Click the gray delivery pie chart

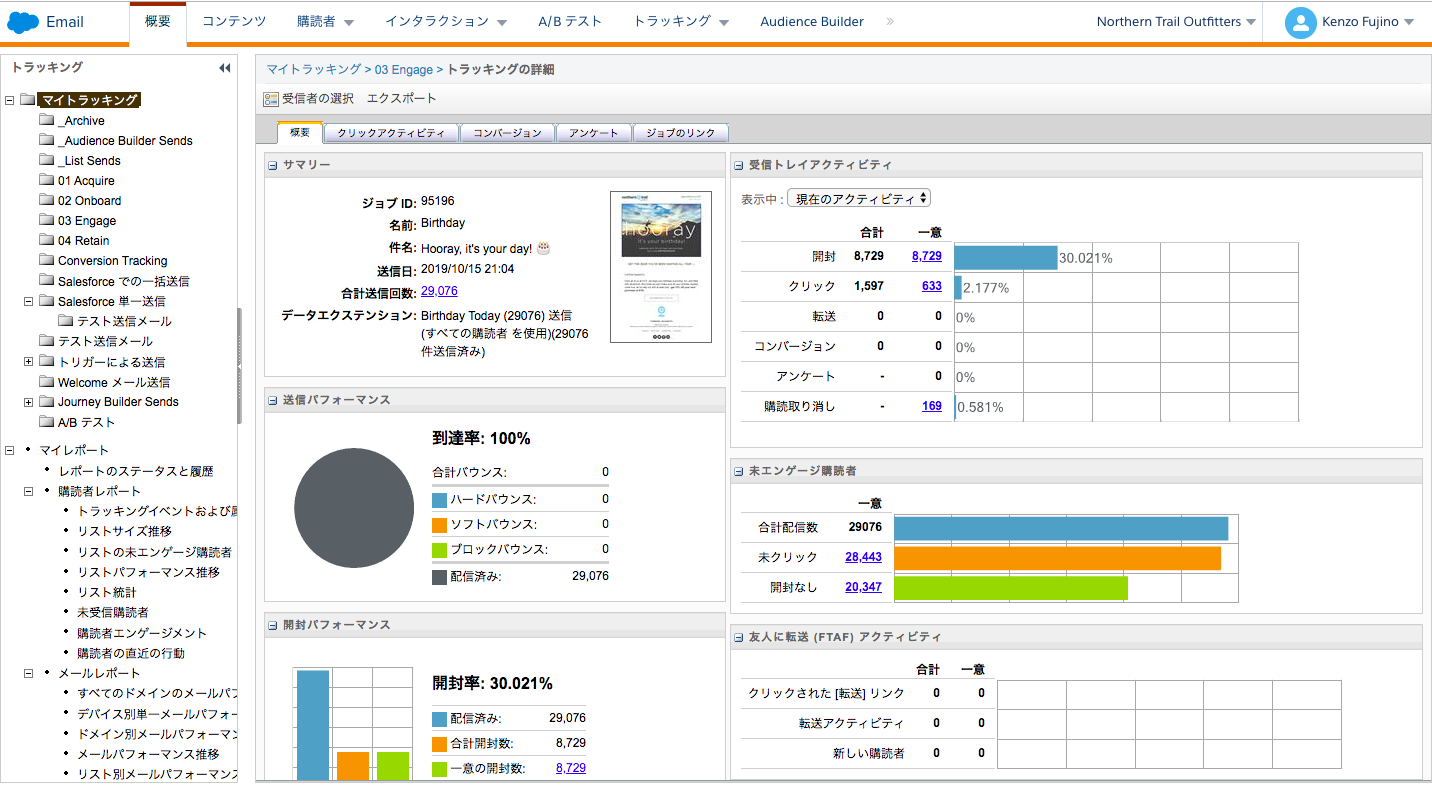(354, 508)
